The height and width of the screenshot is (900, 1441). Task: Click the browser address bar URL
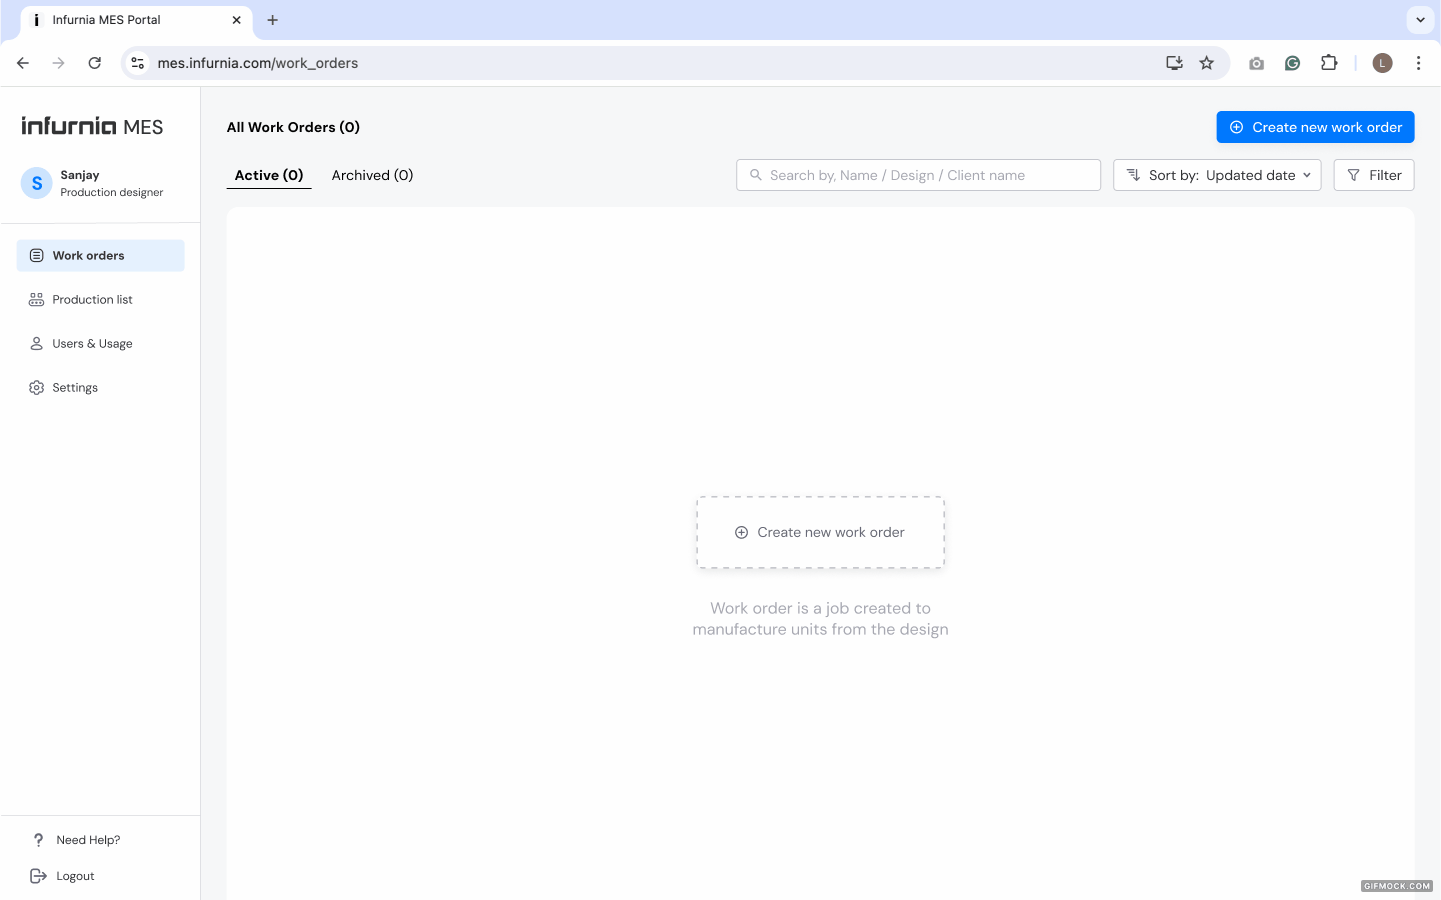coord(258,63)
